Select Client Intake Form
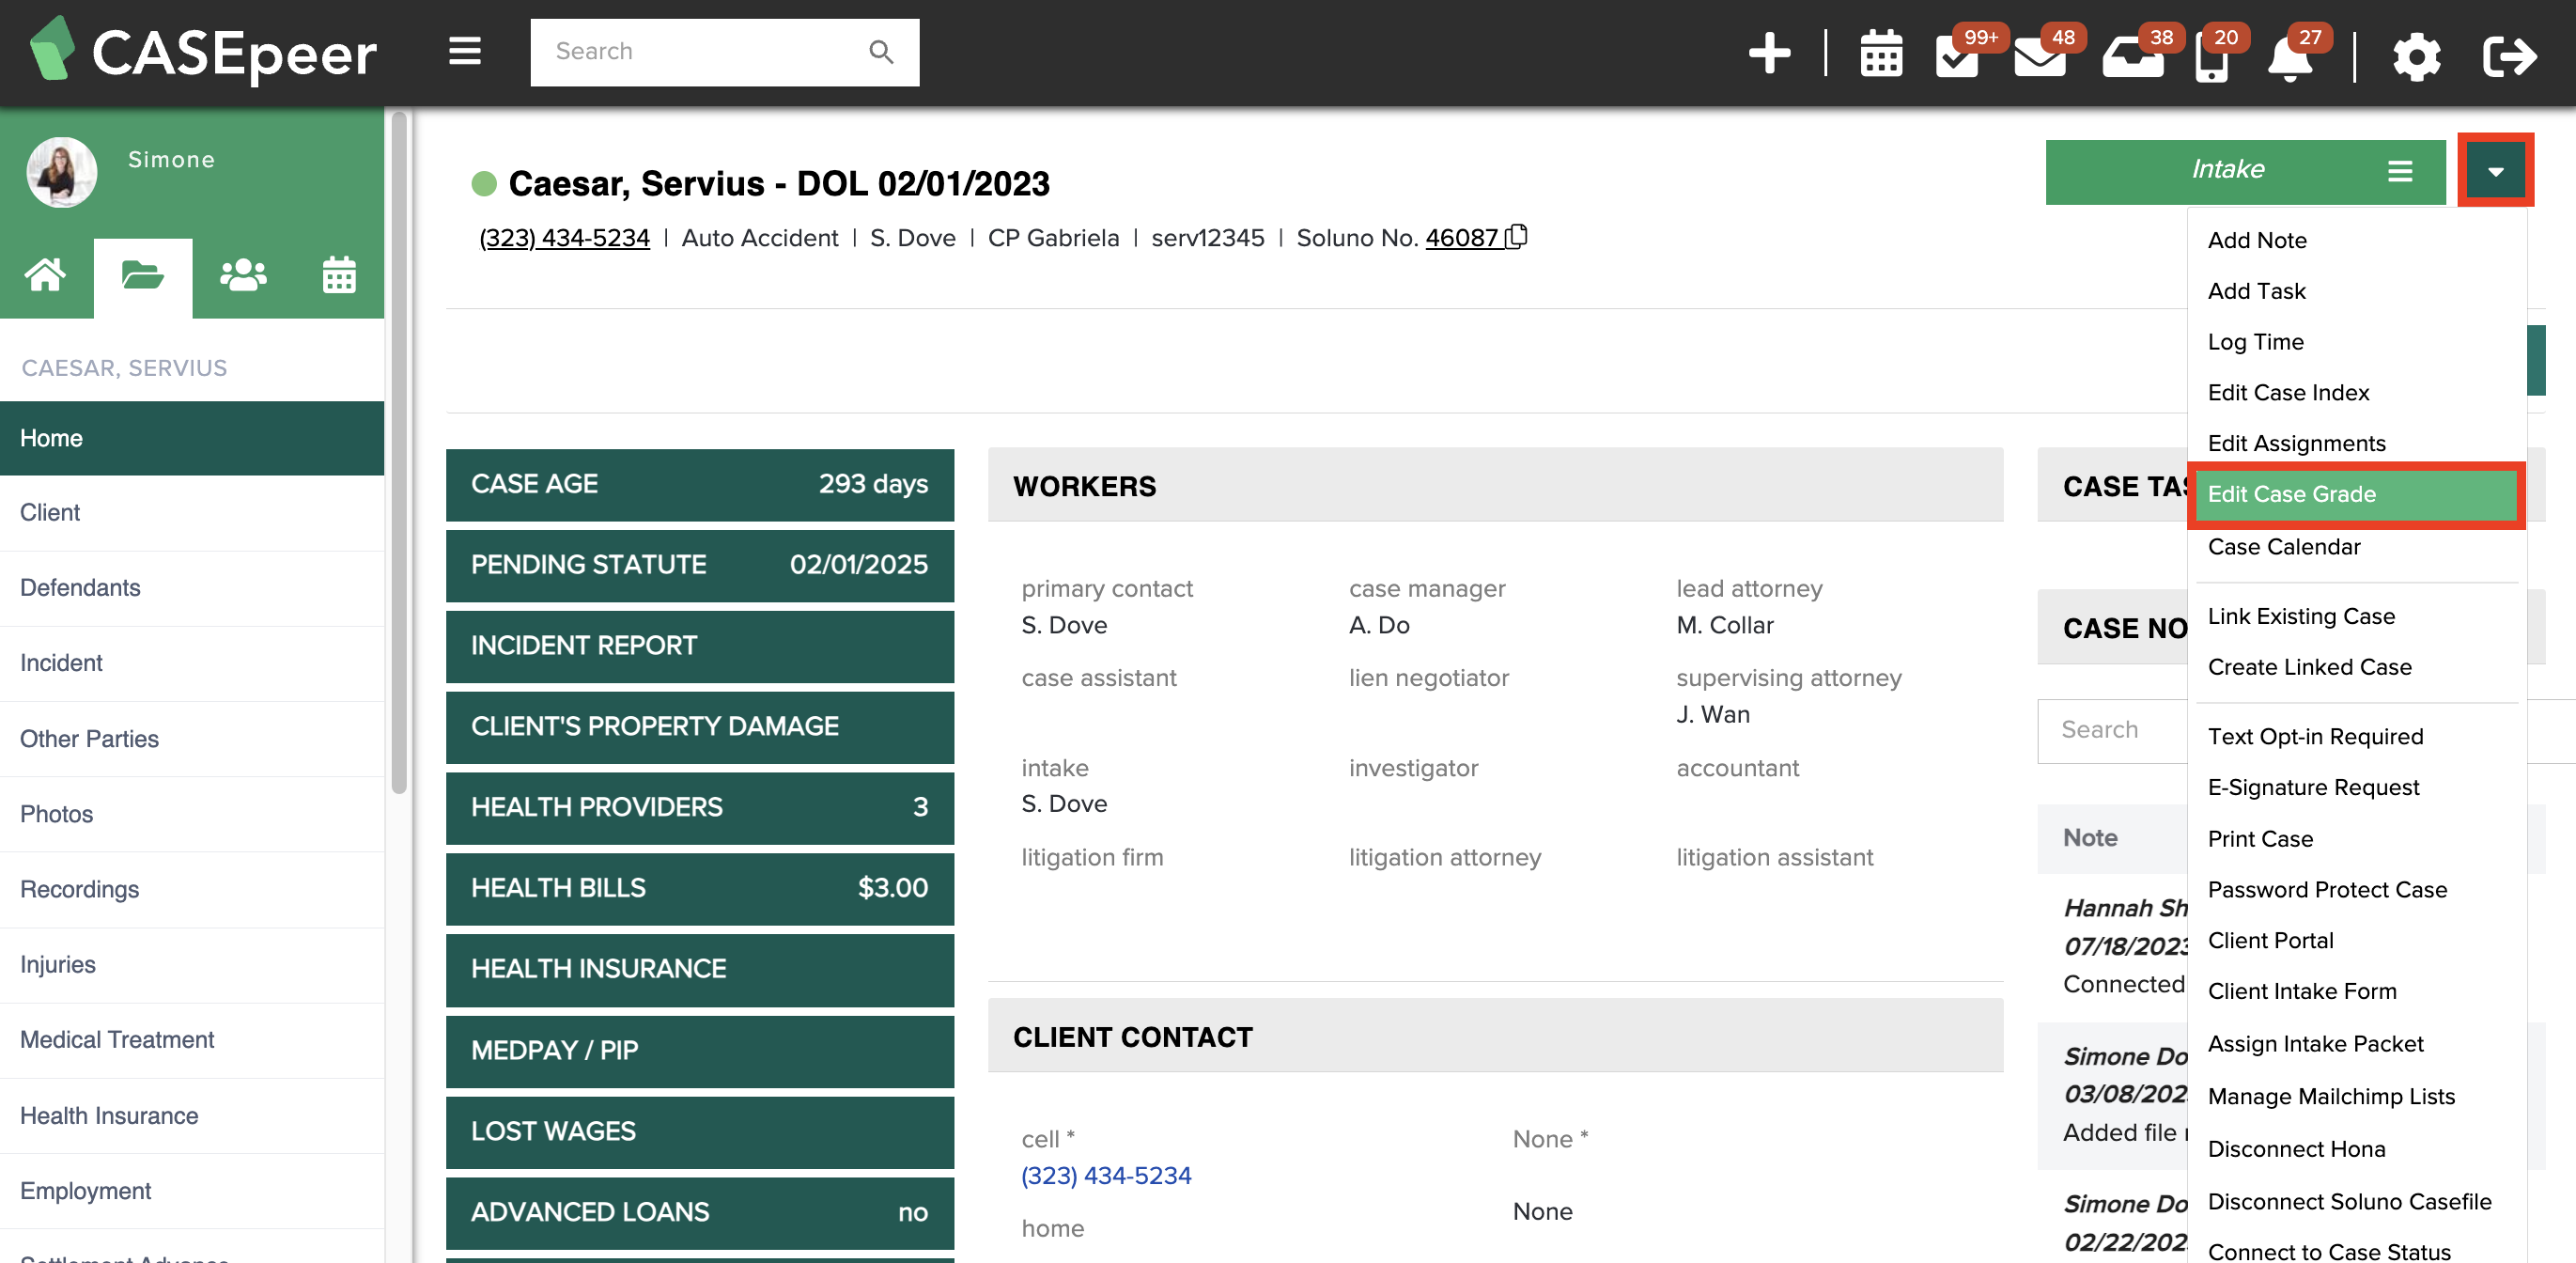2576x1263 pixels. pyautogui.click(x=2302, y=991)
